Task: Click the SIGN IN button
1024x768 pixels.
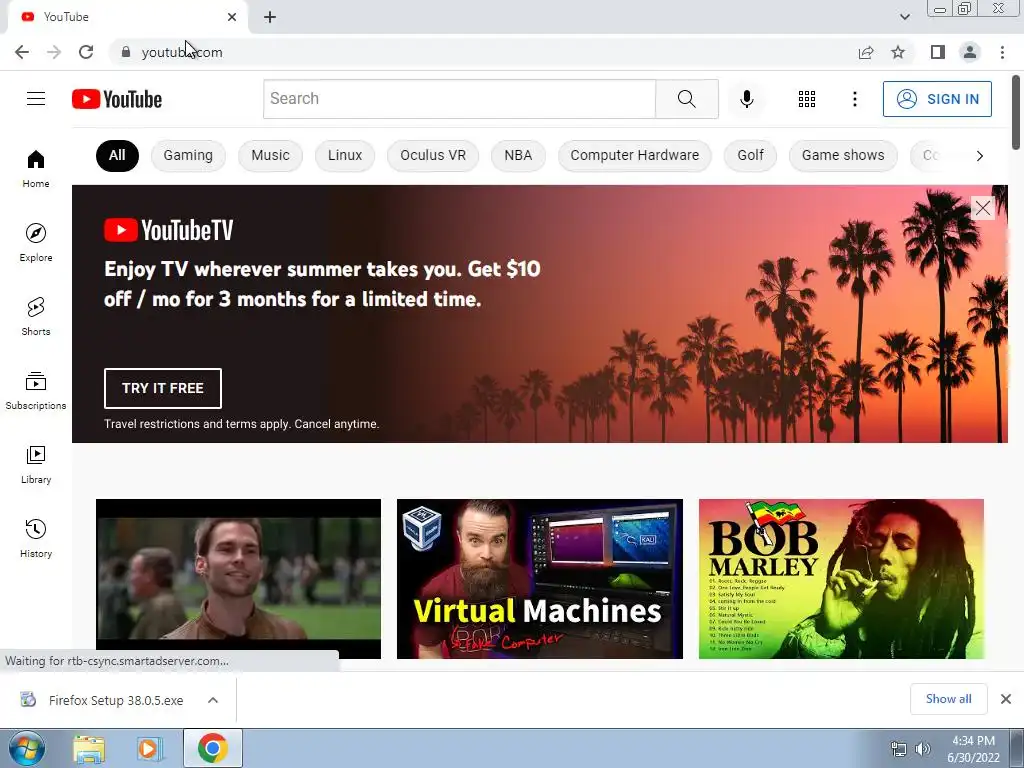Action: coord(937,99)
